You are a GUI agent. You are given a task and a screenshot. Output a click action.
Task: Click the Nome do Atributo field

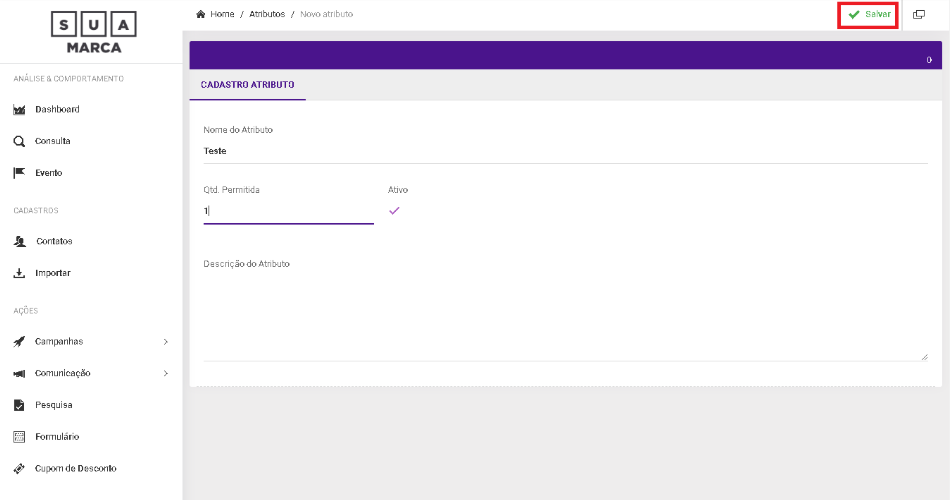coord(565,151)
